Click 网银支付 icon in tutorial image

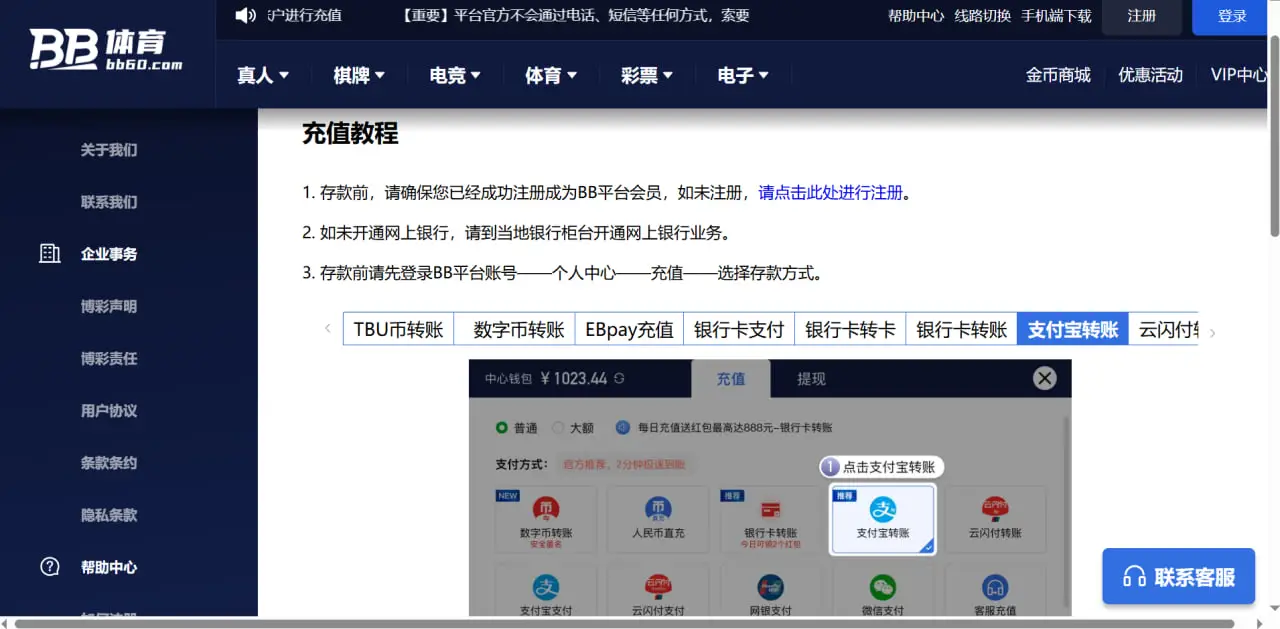click(770, 586)
